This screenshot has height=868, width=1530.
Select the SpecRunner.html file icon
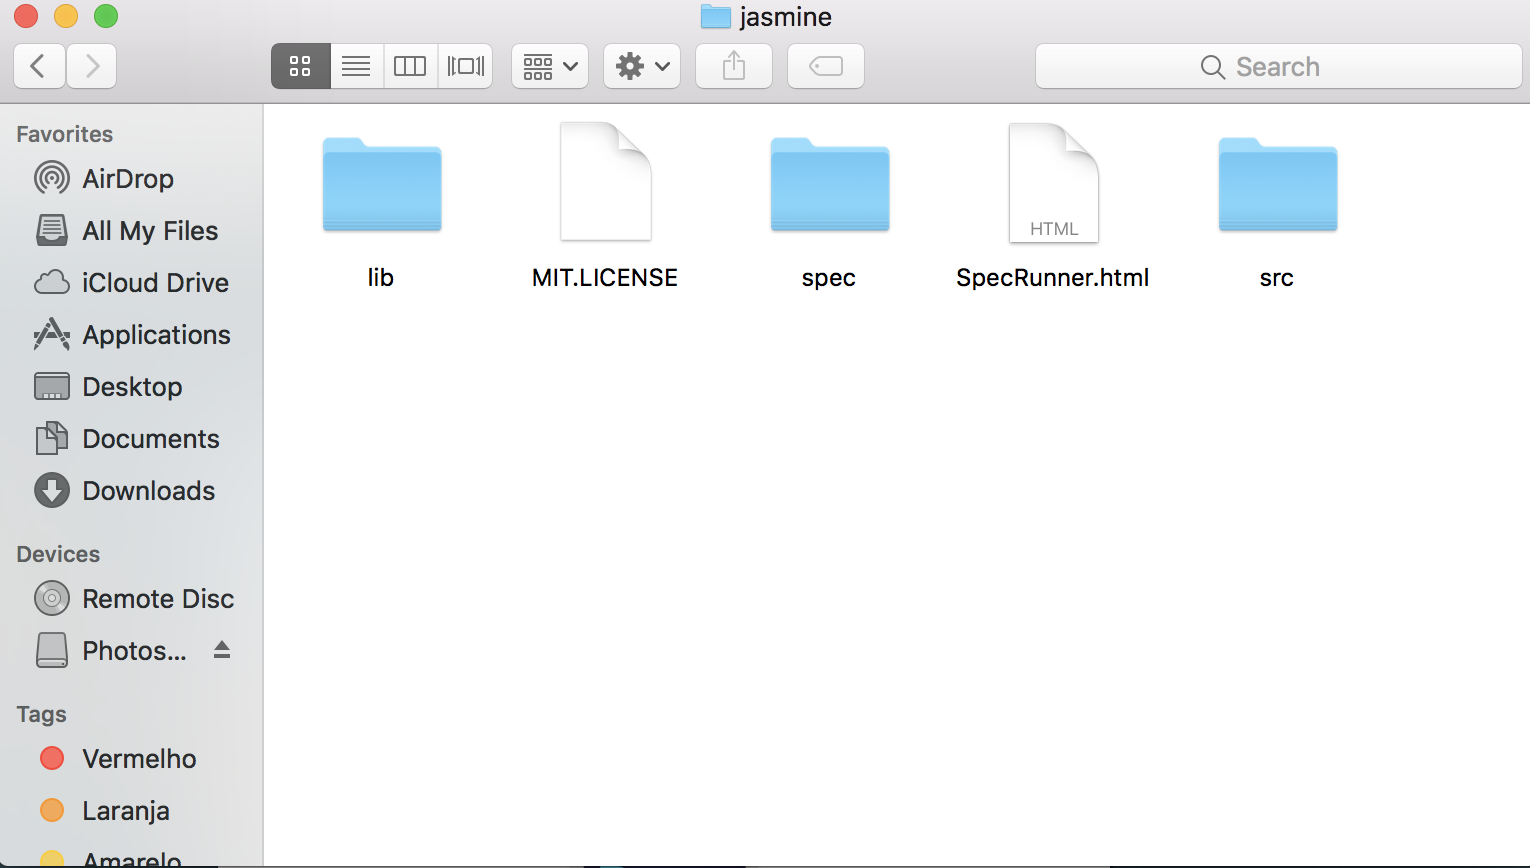[1054, 182]
